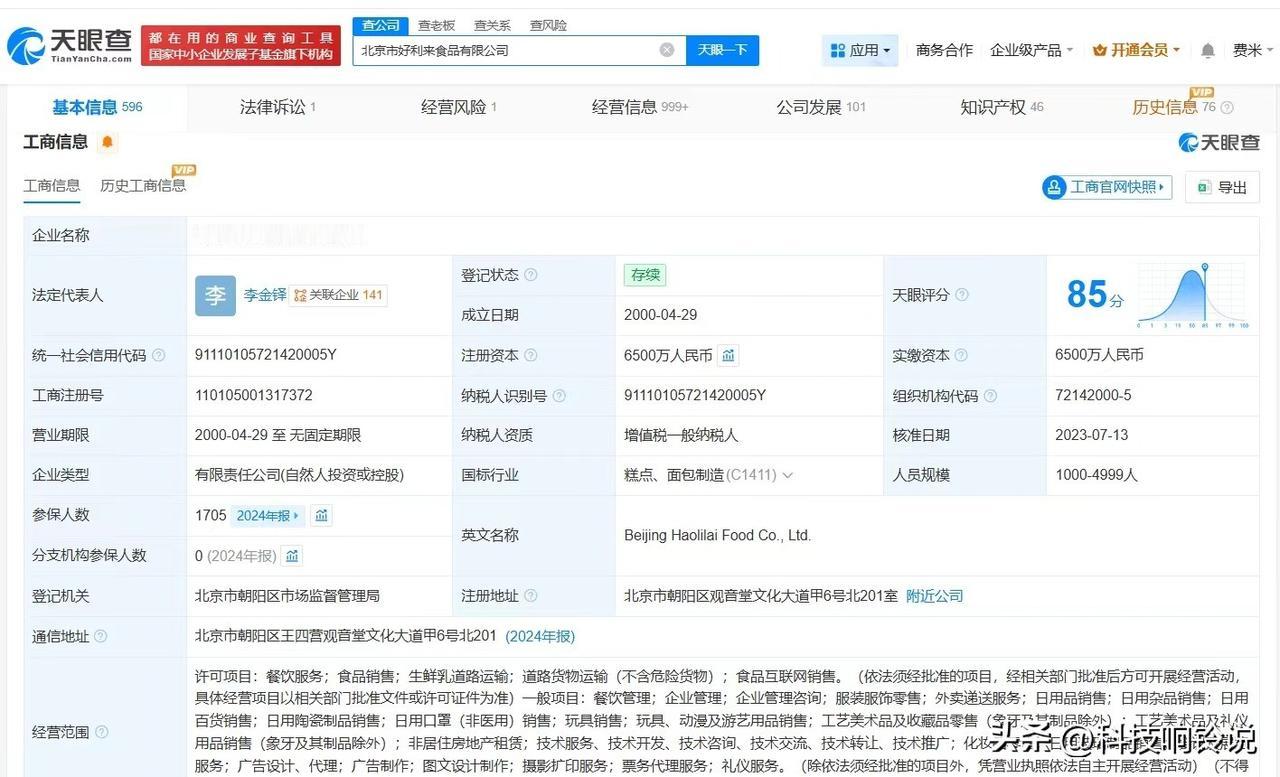Click the red promotional banner beside the logo

pyautogui.click(x=241, y=46)
